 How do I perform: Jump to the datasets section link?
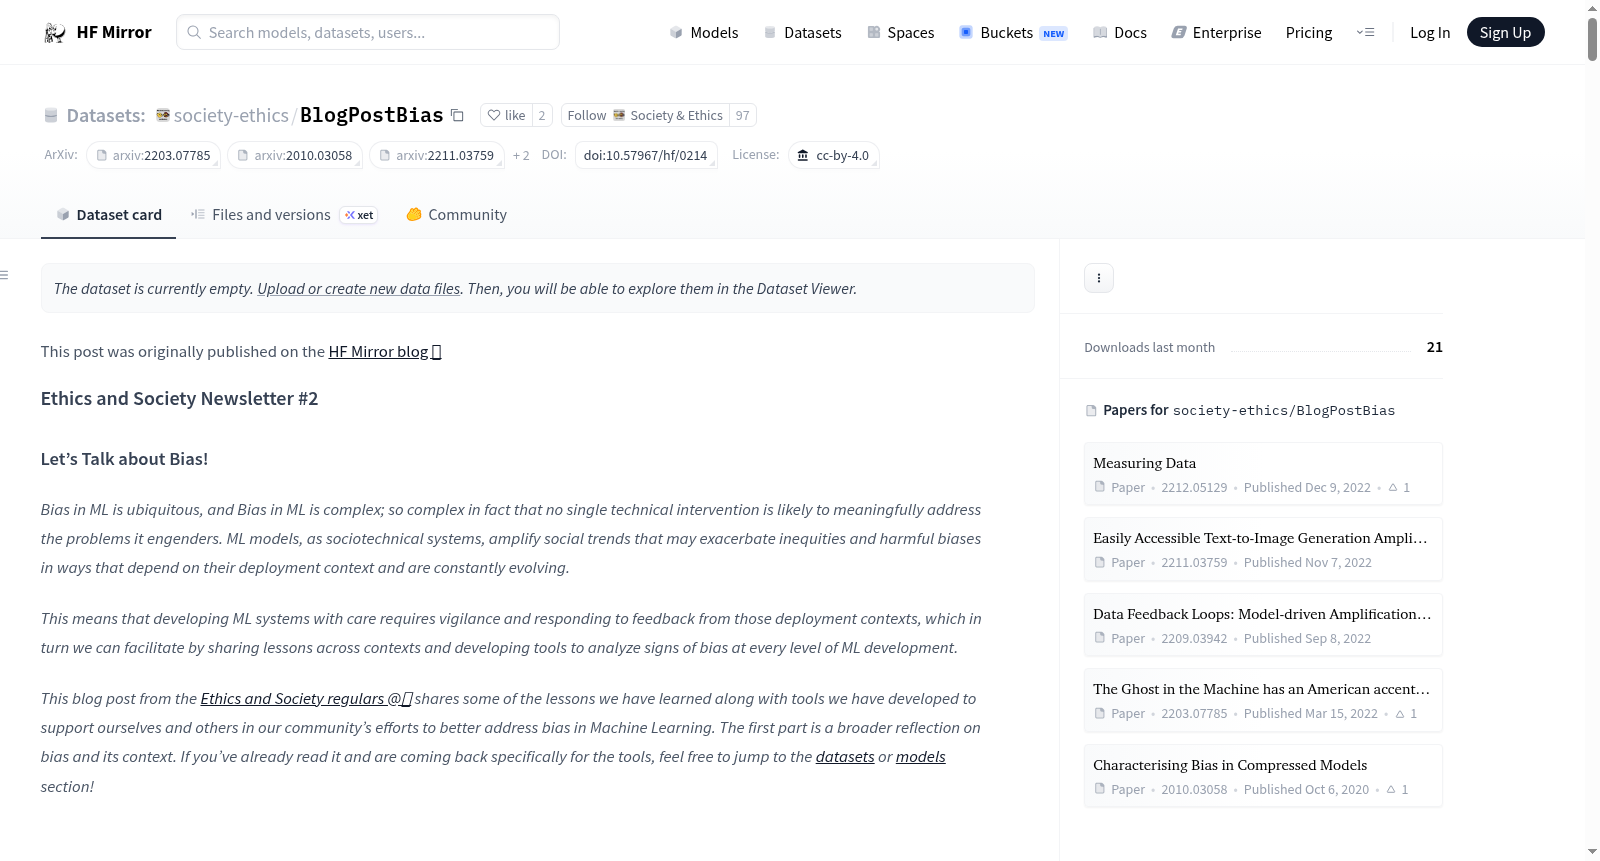point(845,757)
